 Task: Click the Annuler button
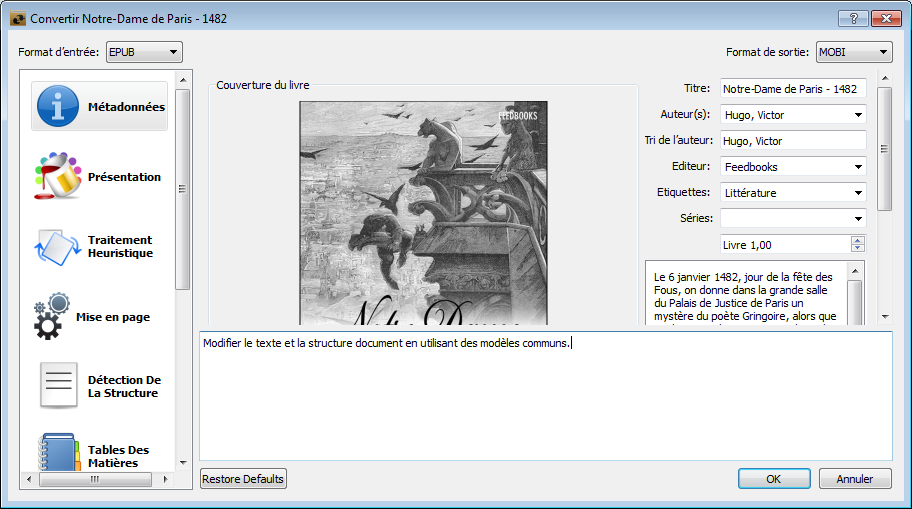coord(854,479)
